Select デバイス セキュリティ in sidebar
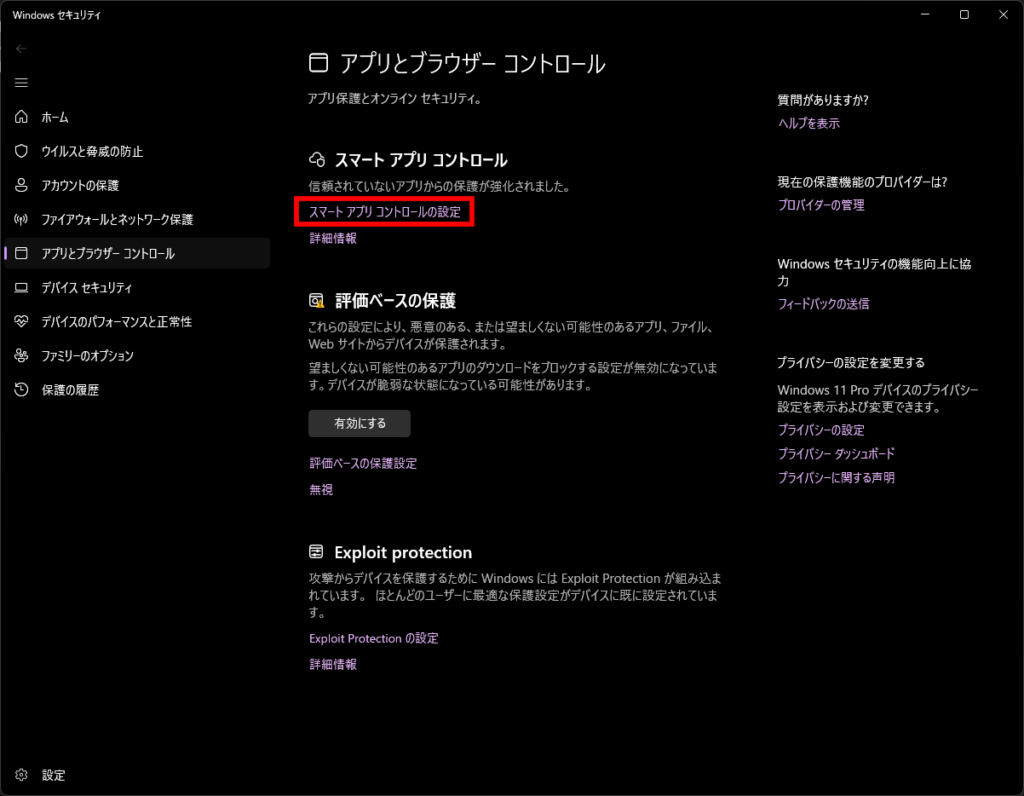Viewport: 1024px width, 796px height. 87,287
